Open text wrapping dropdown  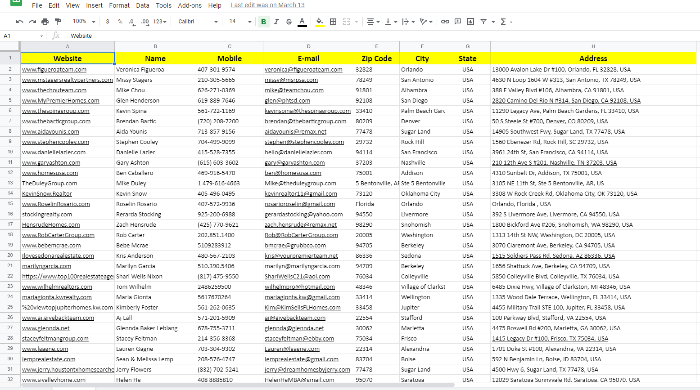pyautogui.click(x=408, y=21)
